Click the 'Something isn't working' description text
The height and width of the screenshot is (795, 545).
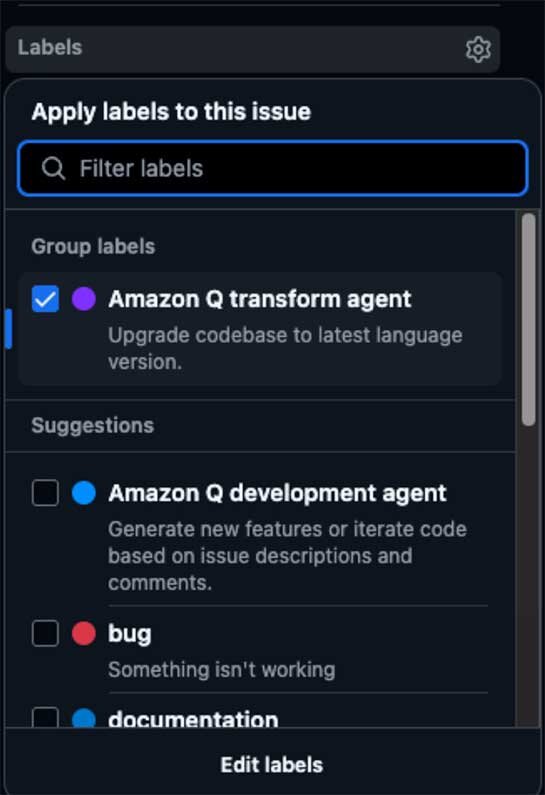[x=222, y=669]
